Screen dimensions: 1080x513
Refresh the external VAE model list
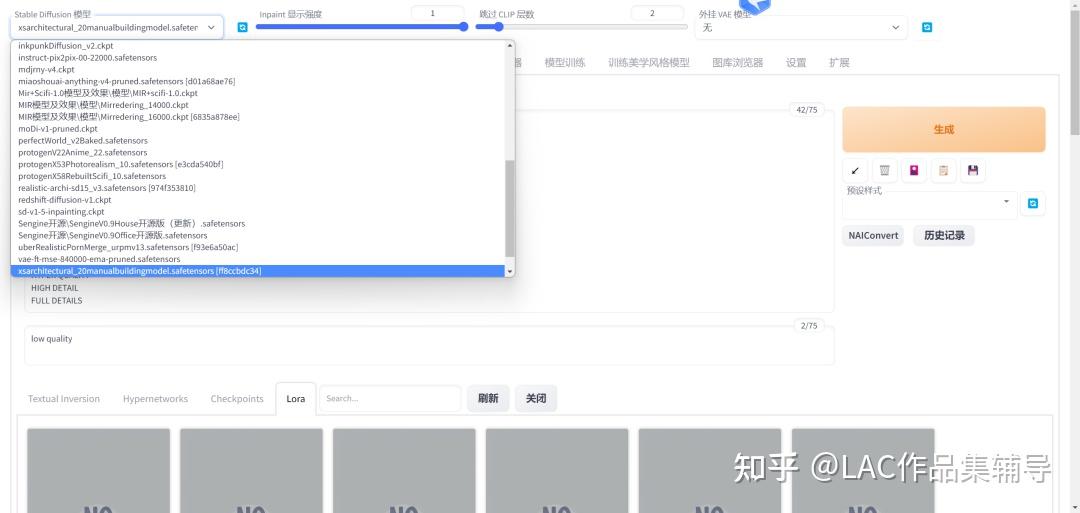click(x=927, y=28)
